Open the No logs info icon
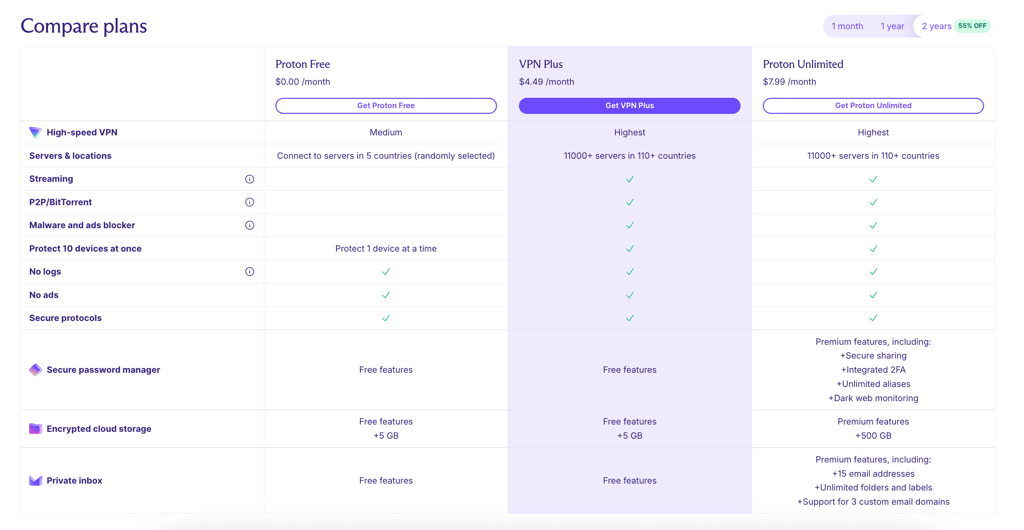The image size is (1024, 530). click(x=249, y=272)
